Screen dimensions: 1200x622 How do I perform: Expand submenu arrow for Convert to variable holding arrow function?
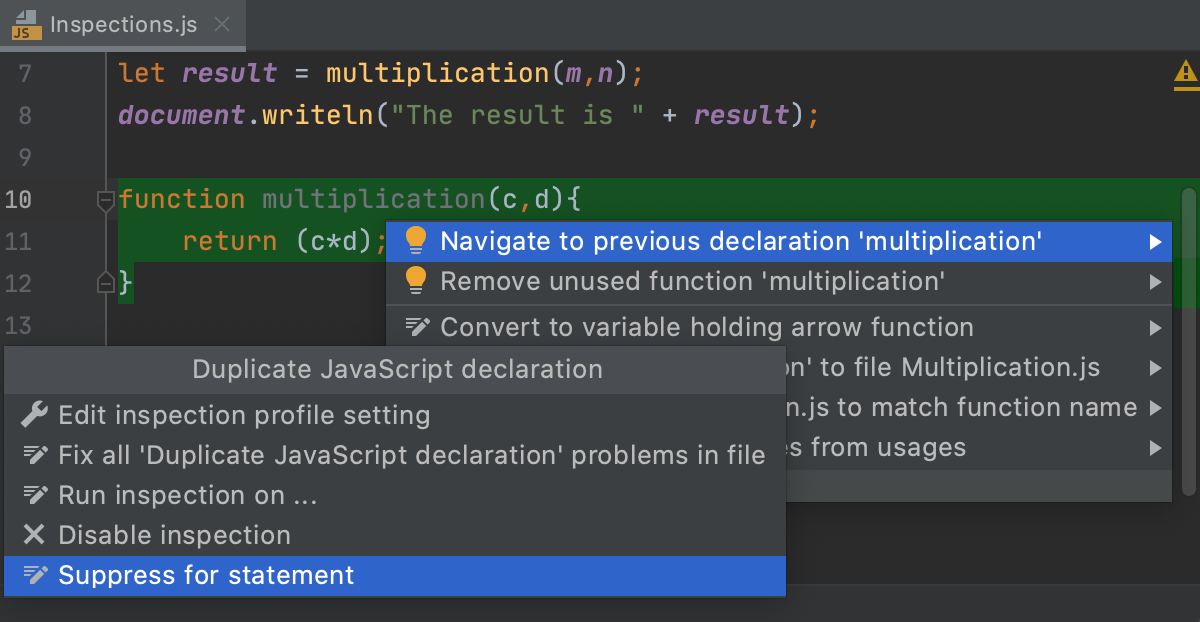[x=1155, y=327]
